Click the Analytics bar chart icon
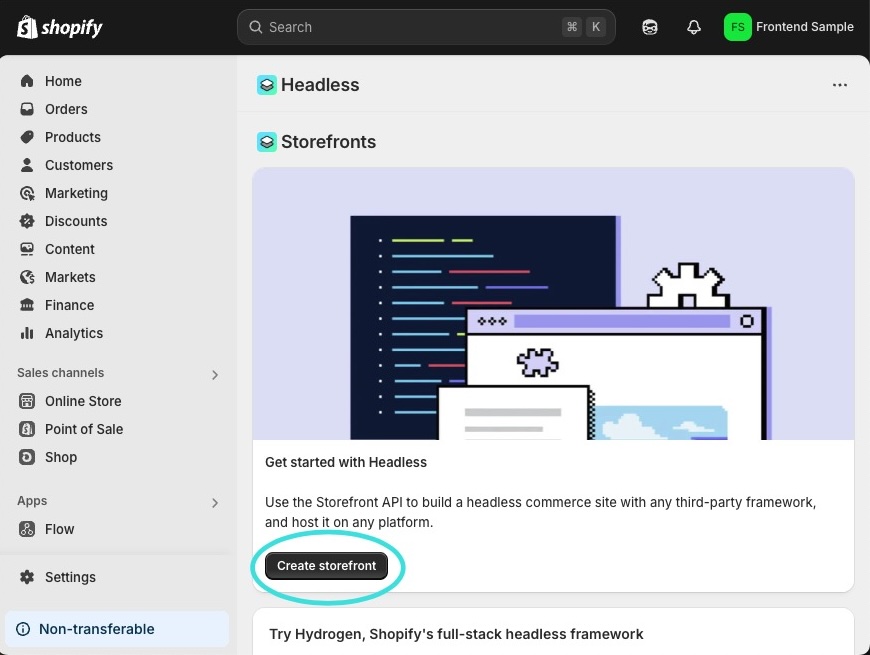The width and height of the screenshot is (870, 655). 27,333
